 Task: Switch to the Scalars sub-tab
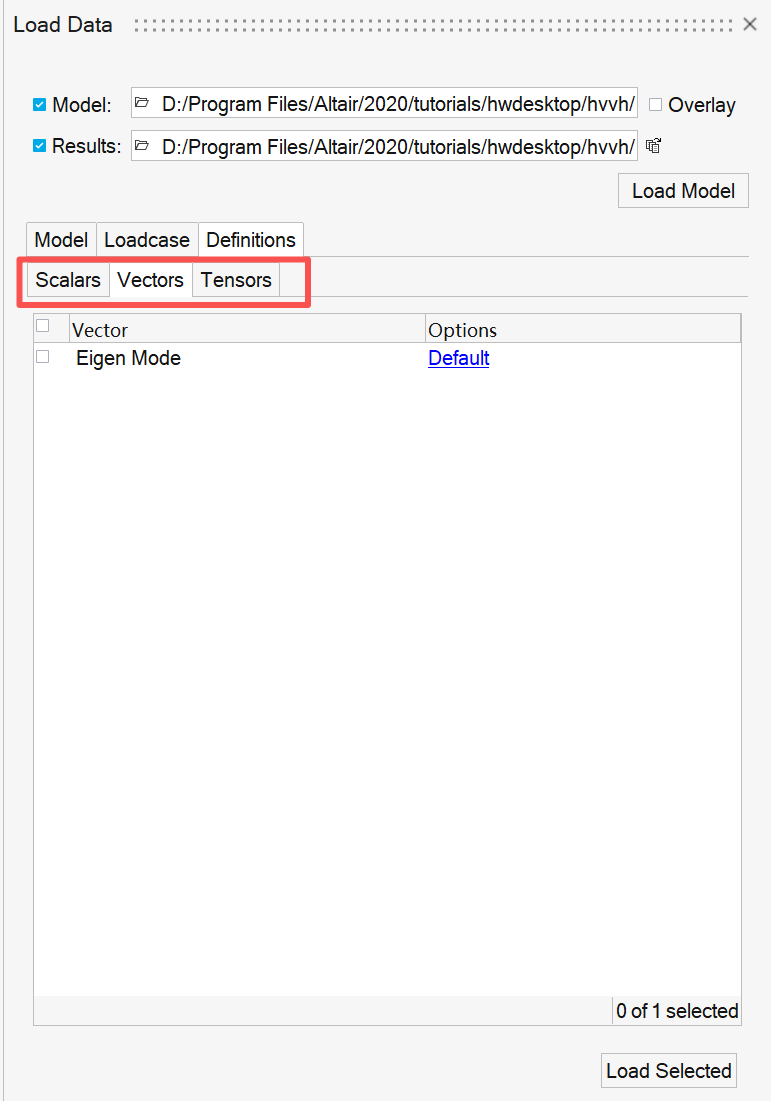[x=68, y=280]
